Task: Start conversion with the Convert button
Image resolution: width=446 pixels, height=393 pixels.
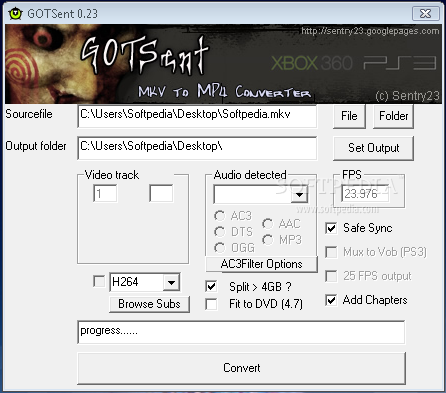Action: 242,368
